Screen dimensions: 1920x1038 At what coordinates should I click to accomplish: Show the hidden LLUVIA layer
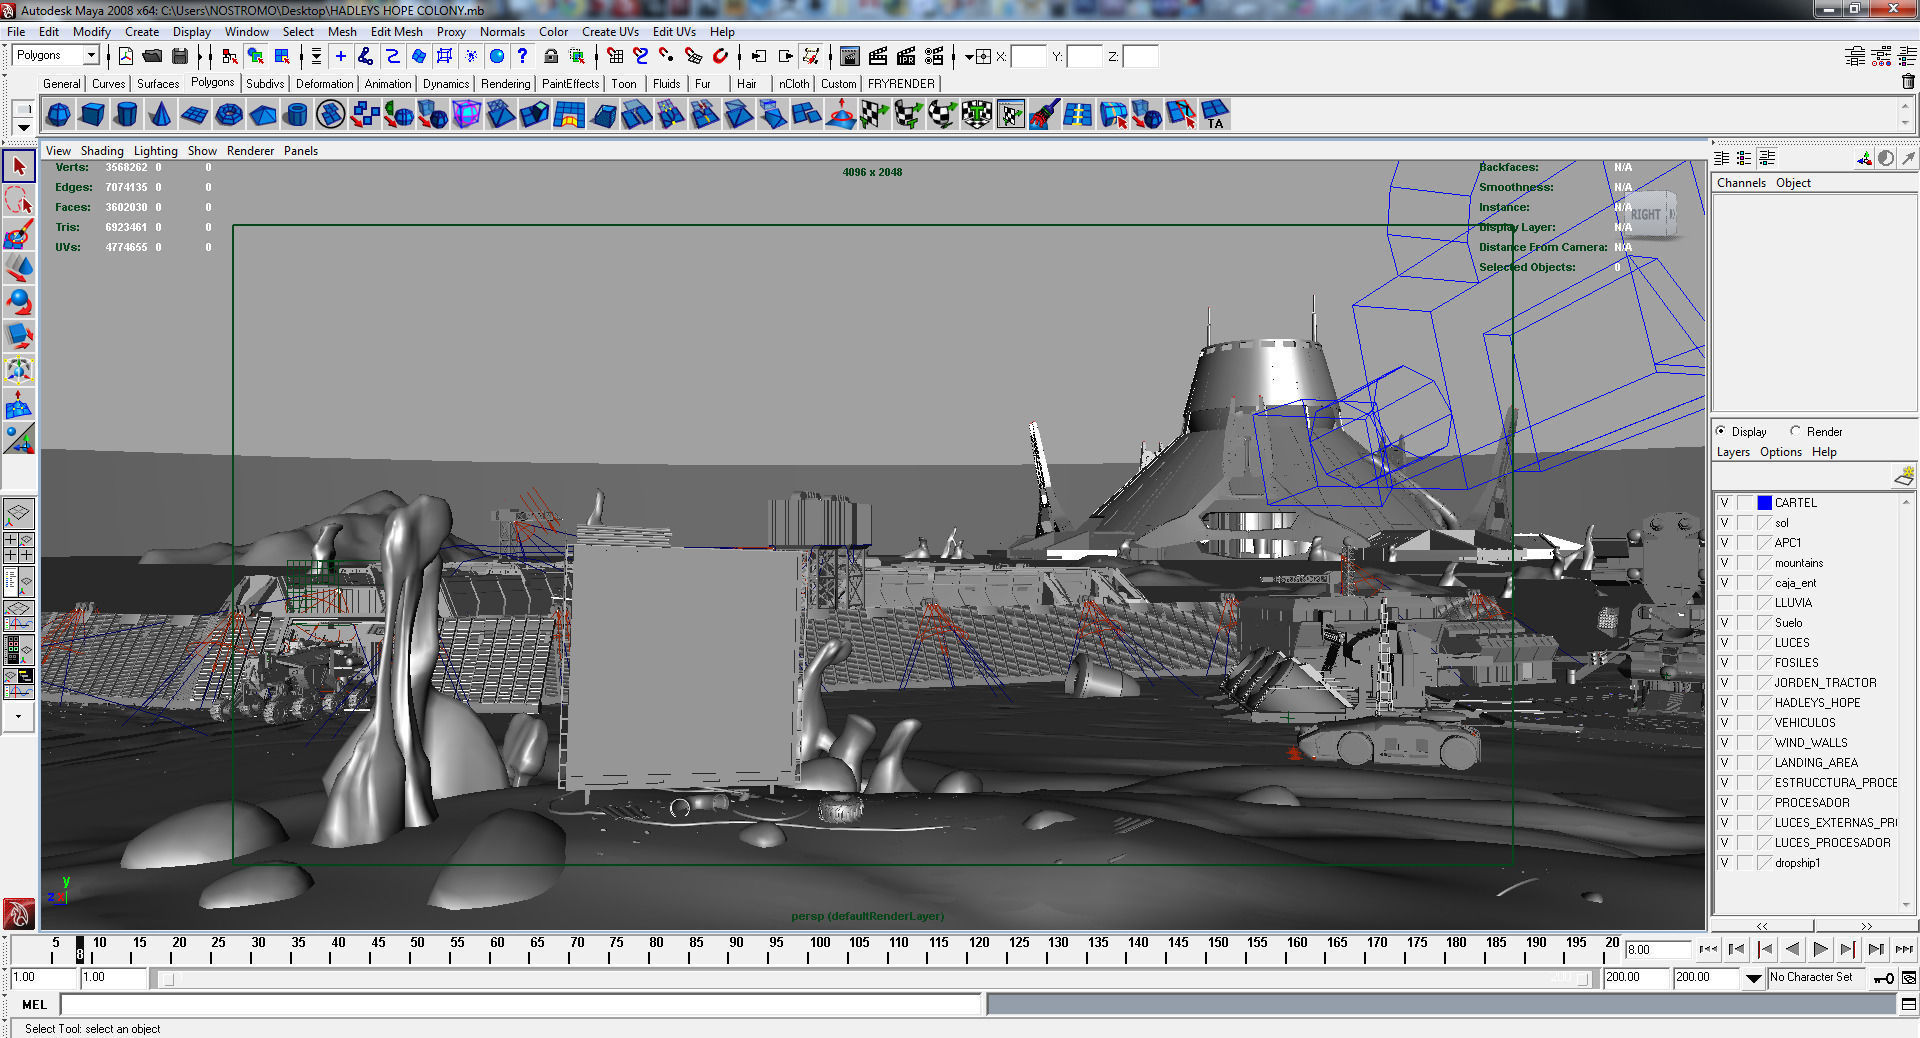[x=1724, y=603]
